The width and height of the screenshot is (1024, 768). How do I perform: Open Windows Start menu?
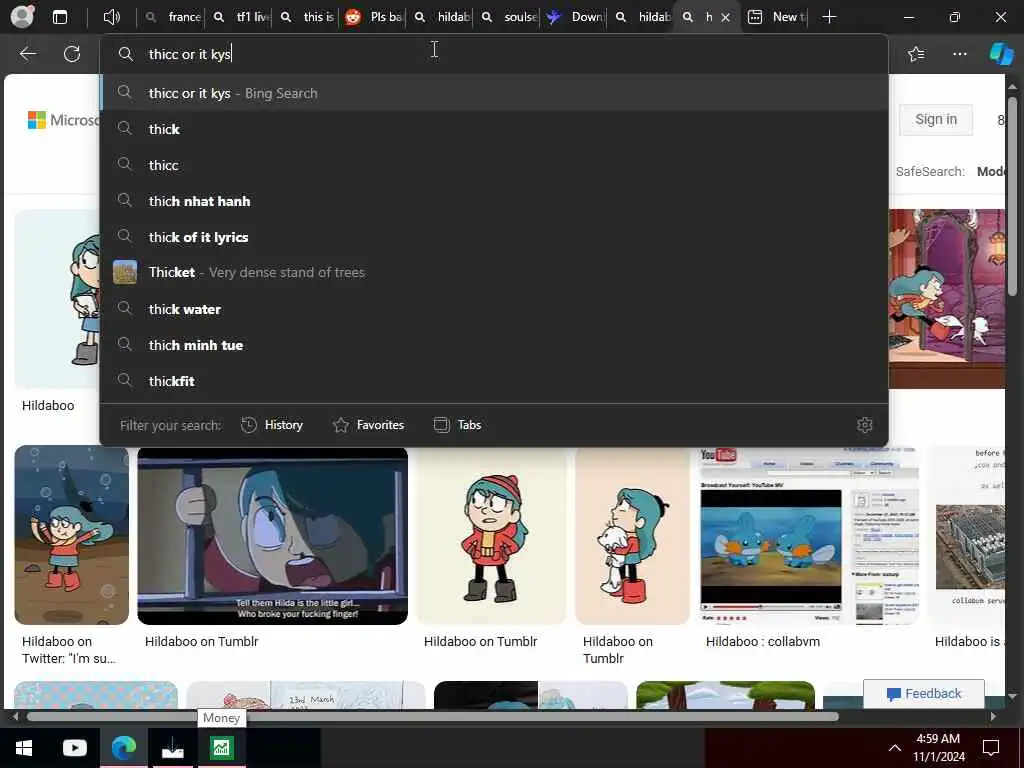(x=24, y=748)
